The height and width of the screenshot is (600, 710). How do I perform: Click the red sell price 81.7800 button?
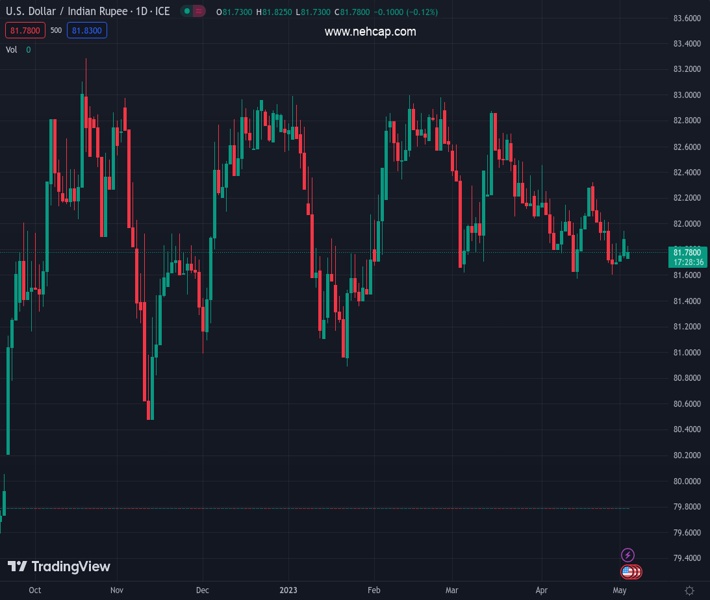(24, 30)
